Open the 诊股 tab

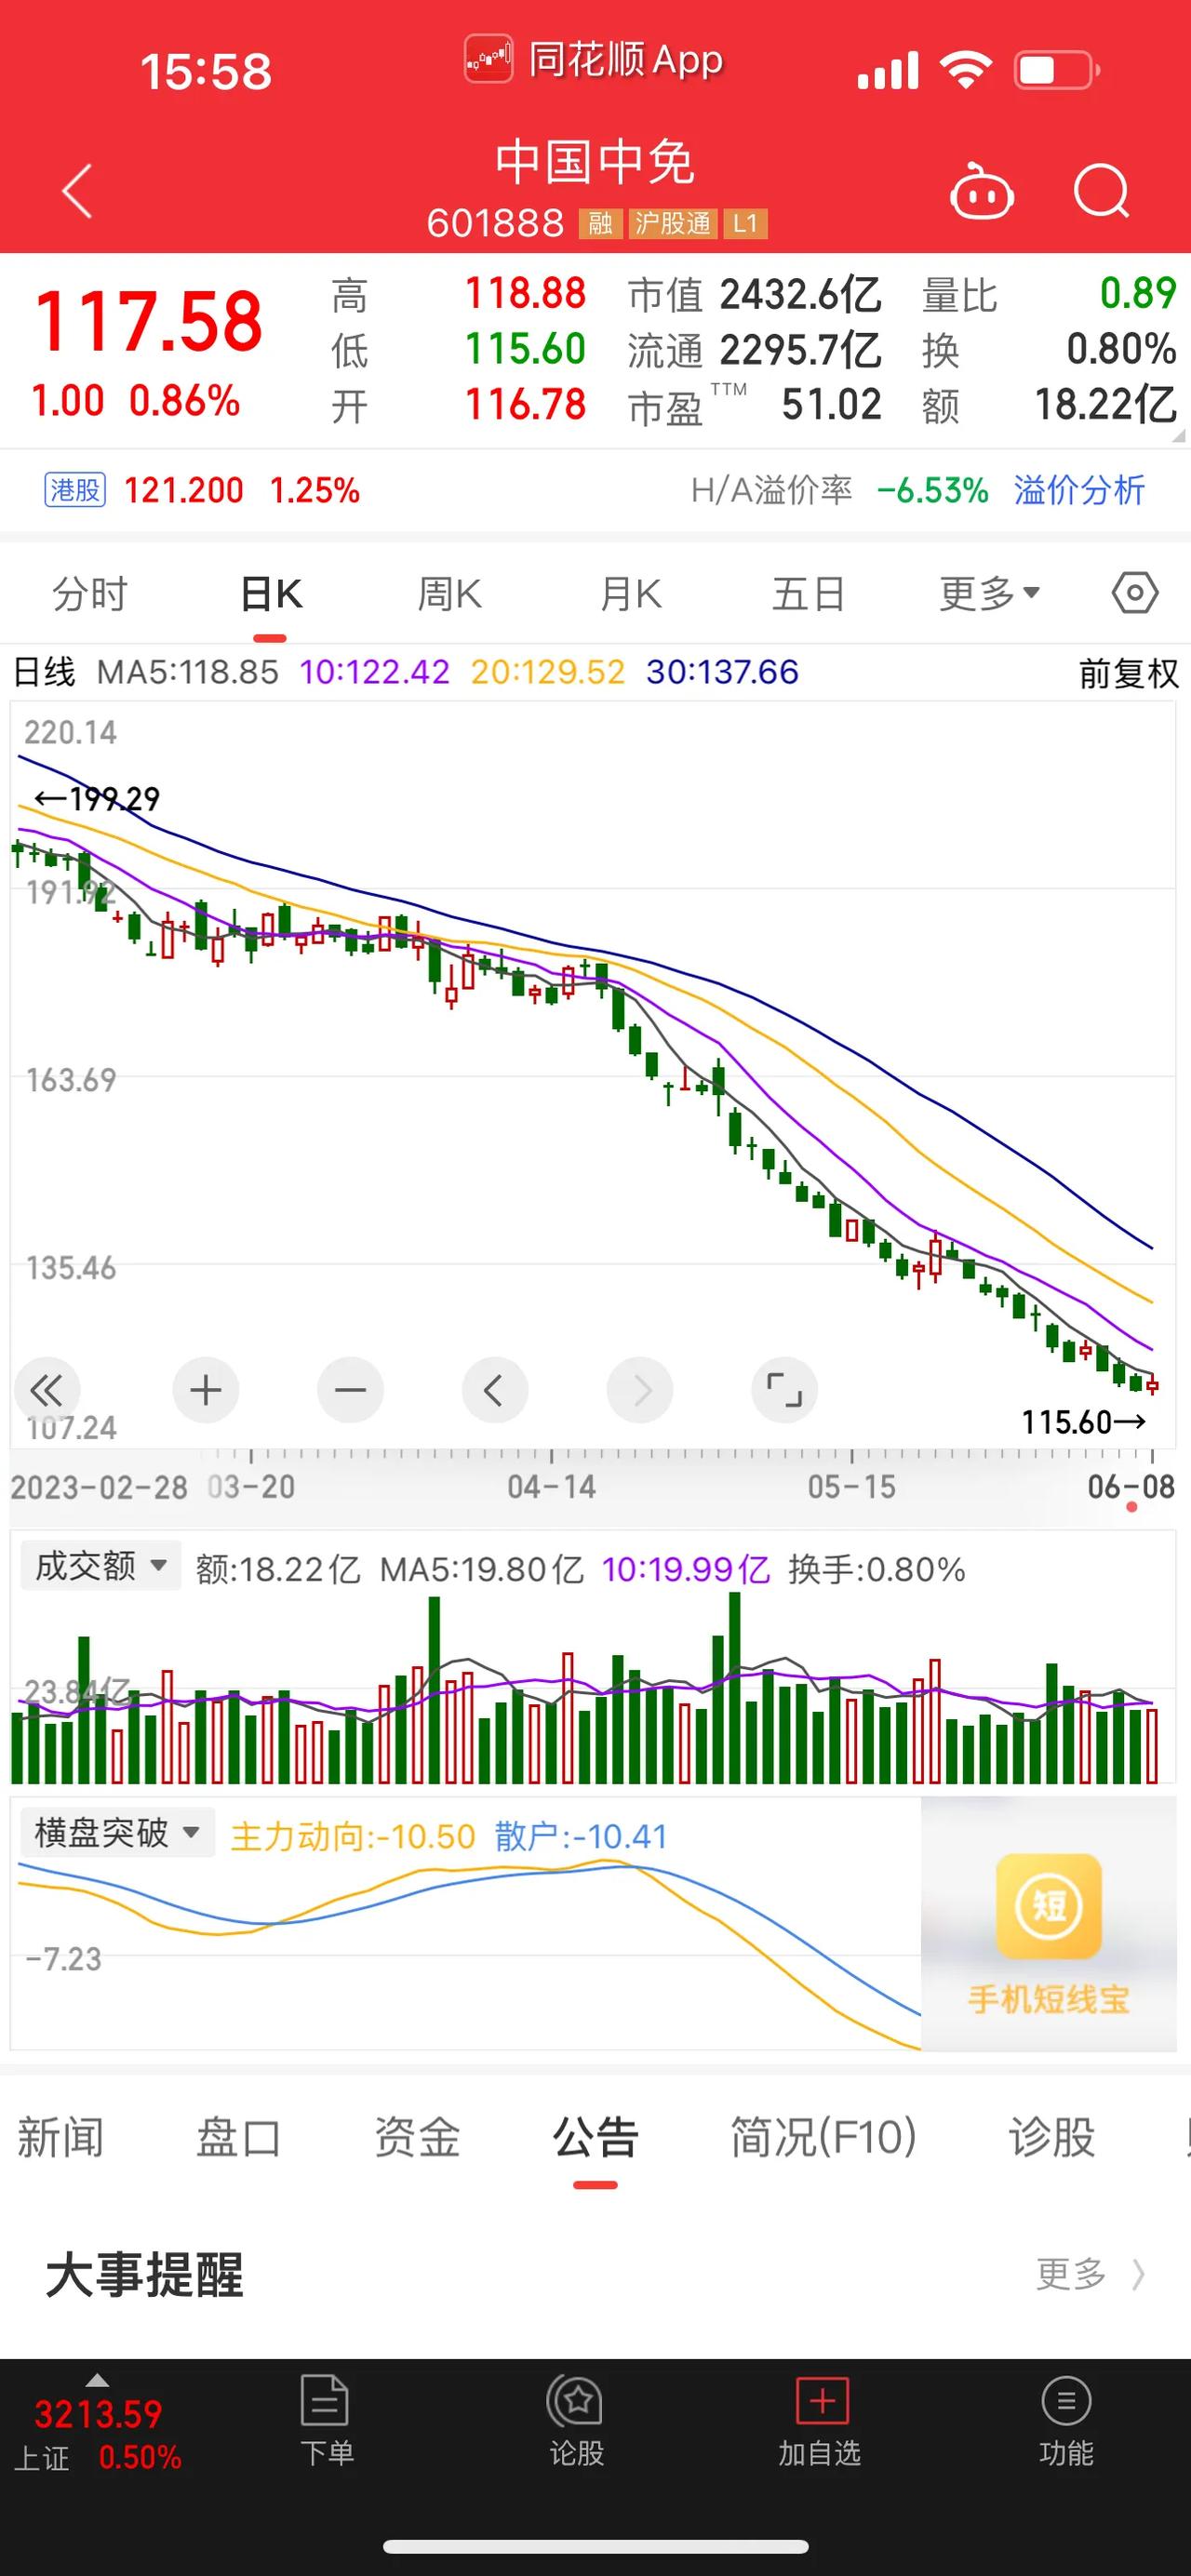(1052, 2138)
